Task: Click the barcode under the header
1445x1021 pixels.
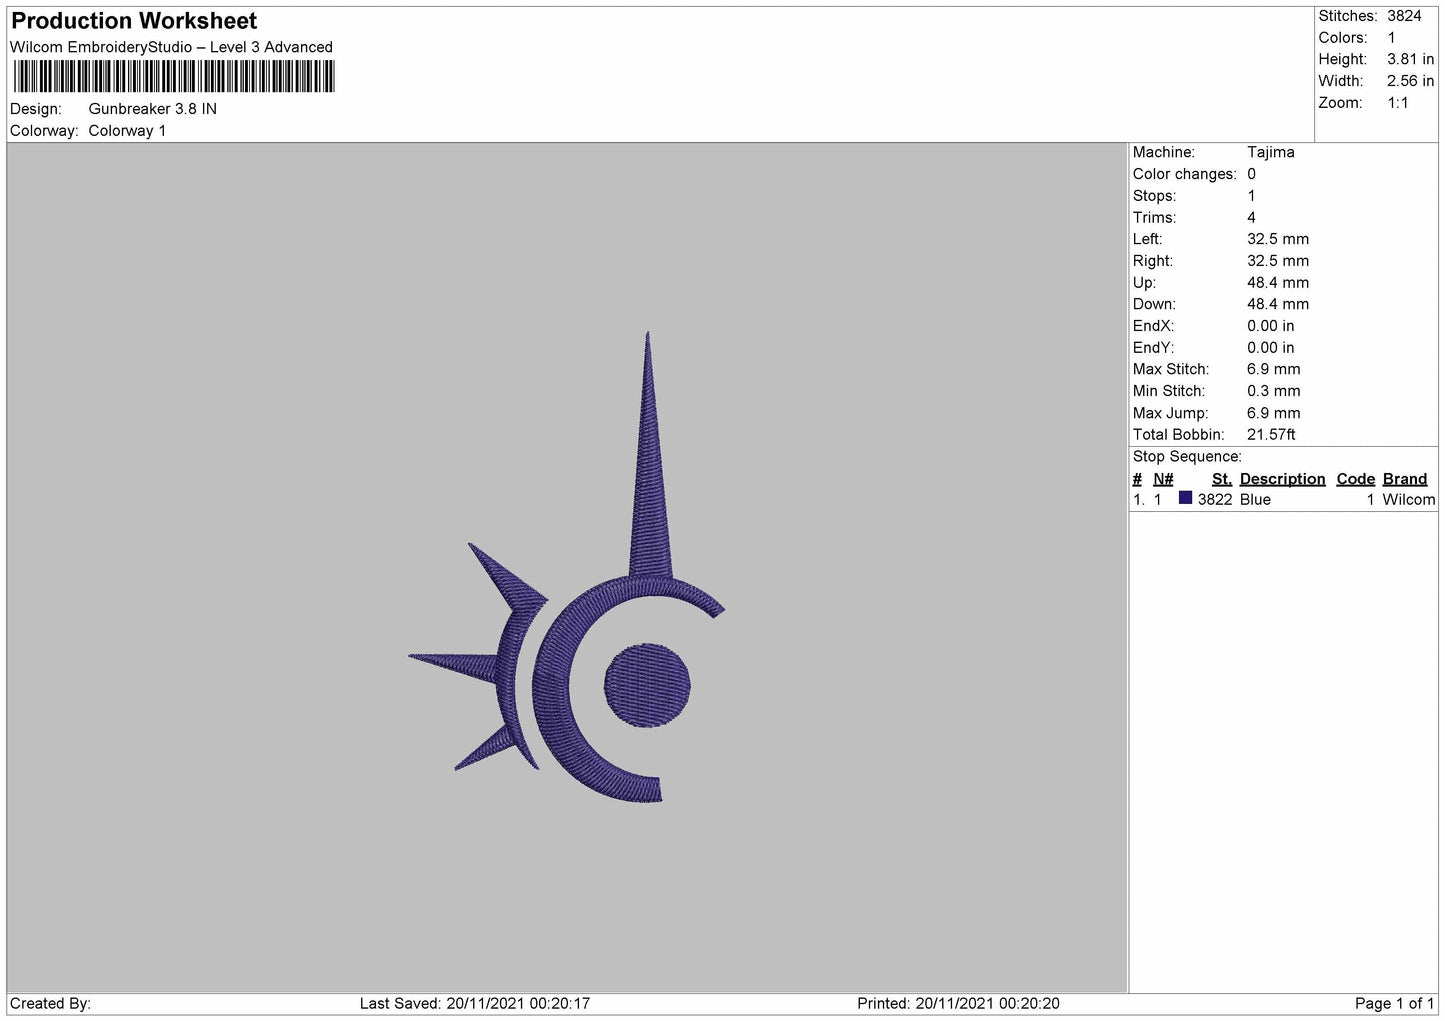Action: [x=174, y=76]
